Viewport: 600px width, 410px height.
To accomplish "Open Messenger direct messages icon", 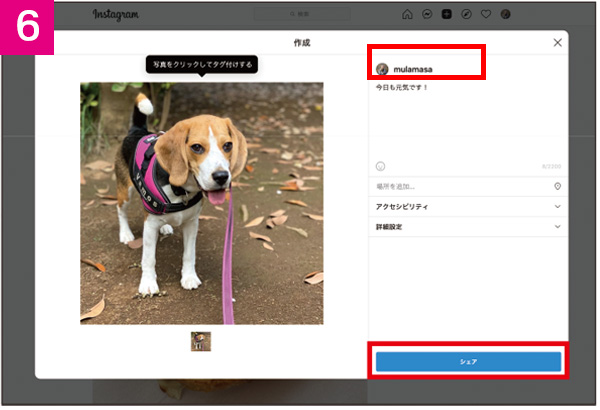I will point(427,15).
